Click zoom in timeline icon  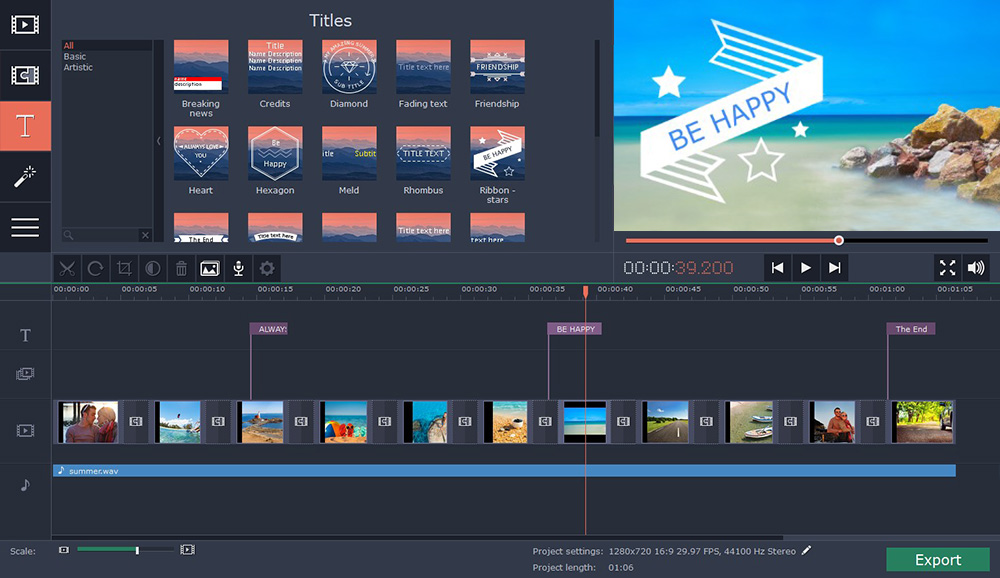coord(188,550)
